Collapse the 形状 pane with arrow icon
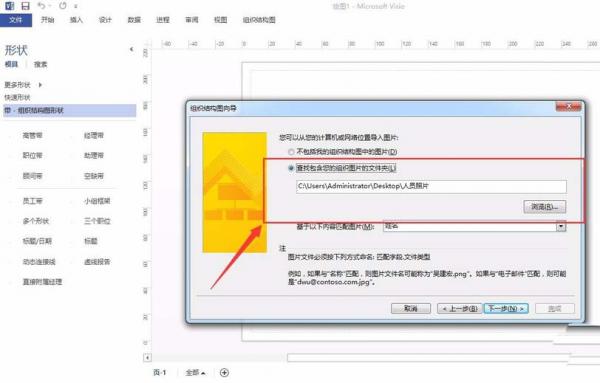This screenshot has height=383, width=600. coord(131,49)
